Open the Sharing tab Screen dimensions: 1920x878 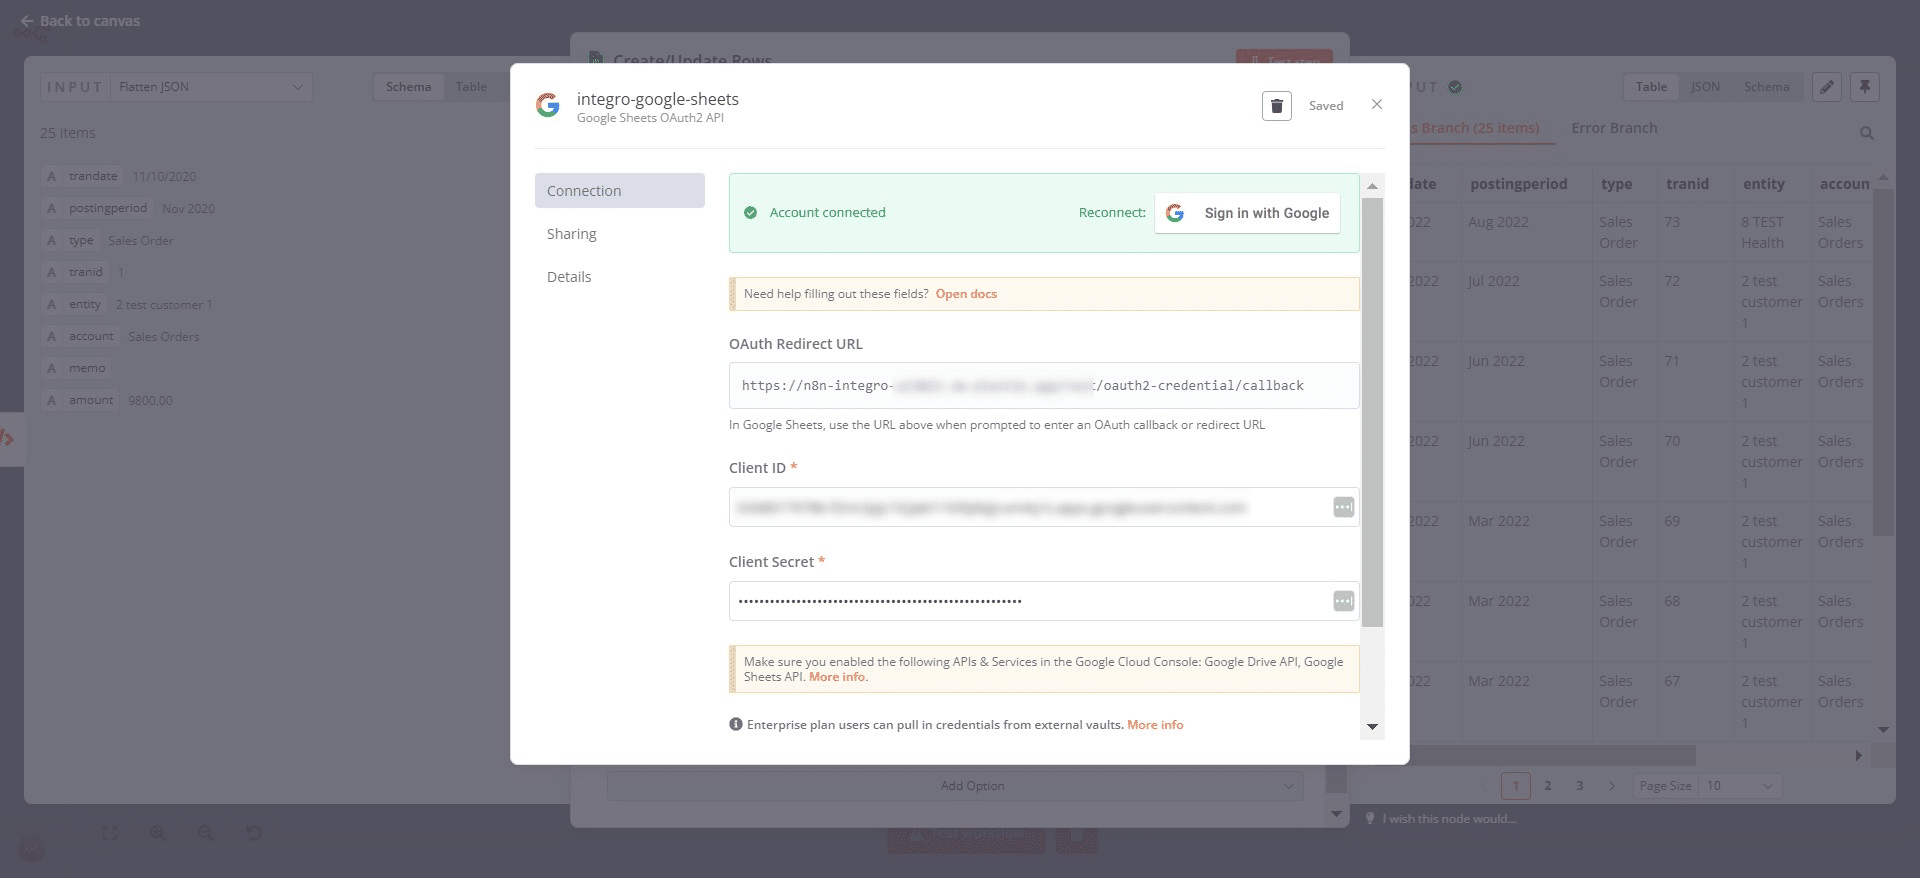571,234
